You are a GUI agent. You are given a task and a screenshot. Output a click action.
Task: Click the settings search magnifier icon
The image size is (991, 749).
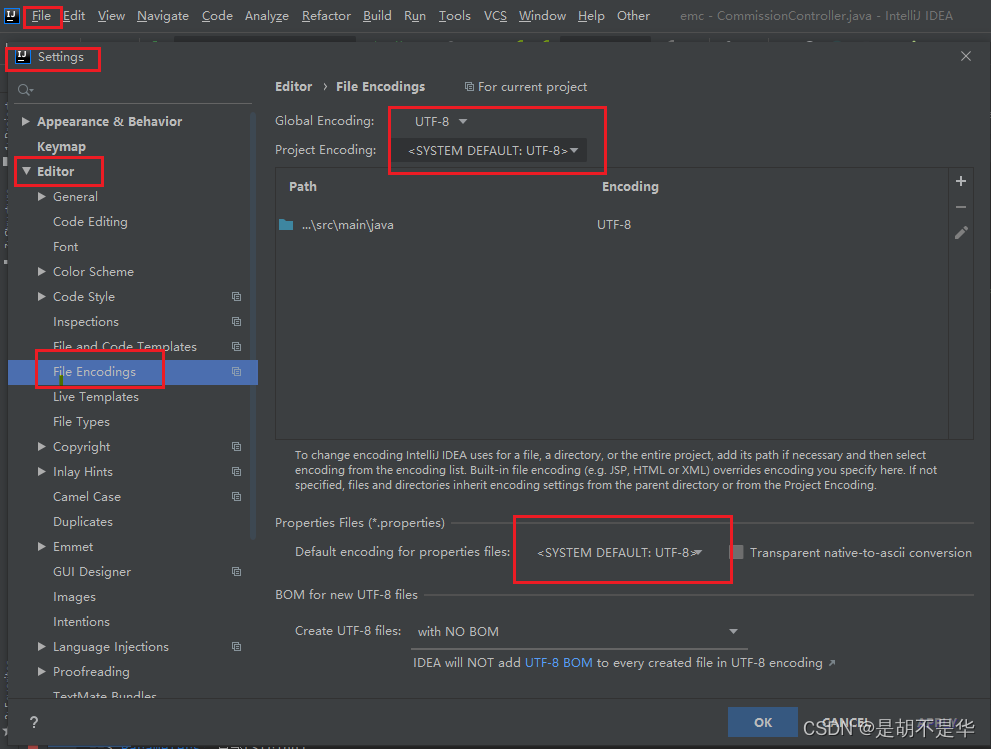(x=25, y=90)
